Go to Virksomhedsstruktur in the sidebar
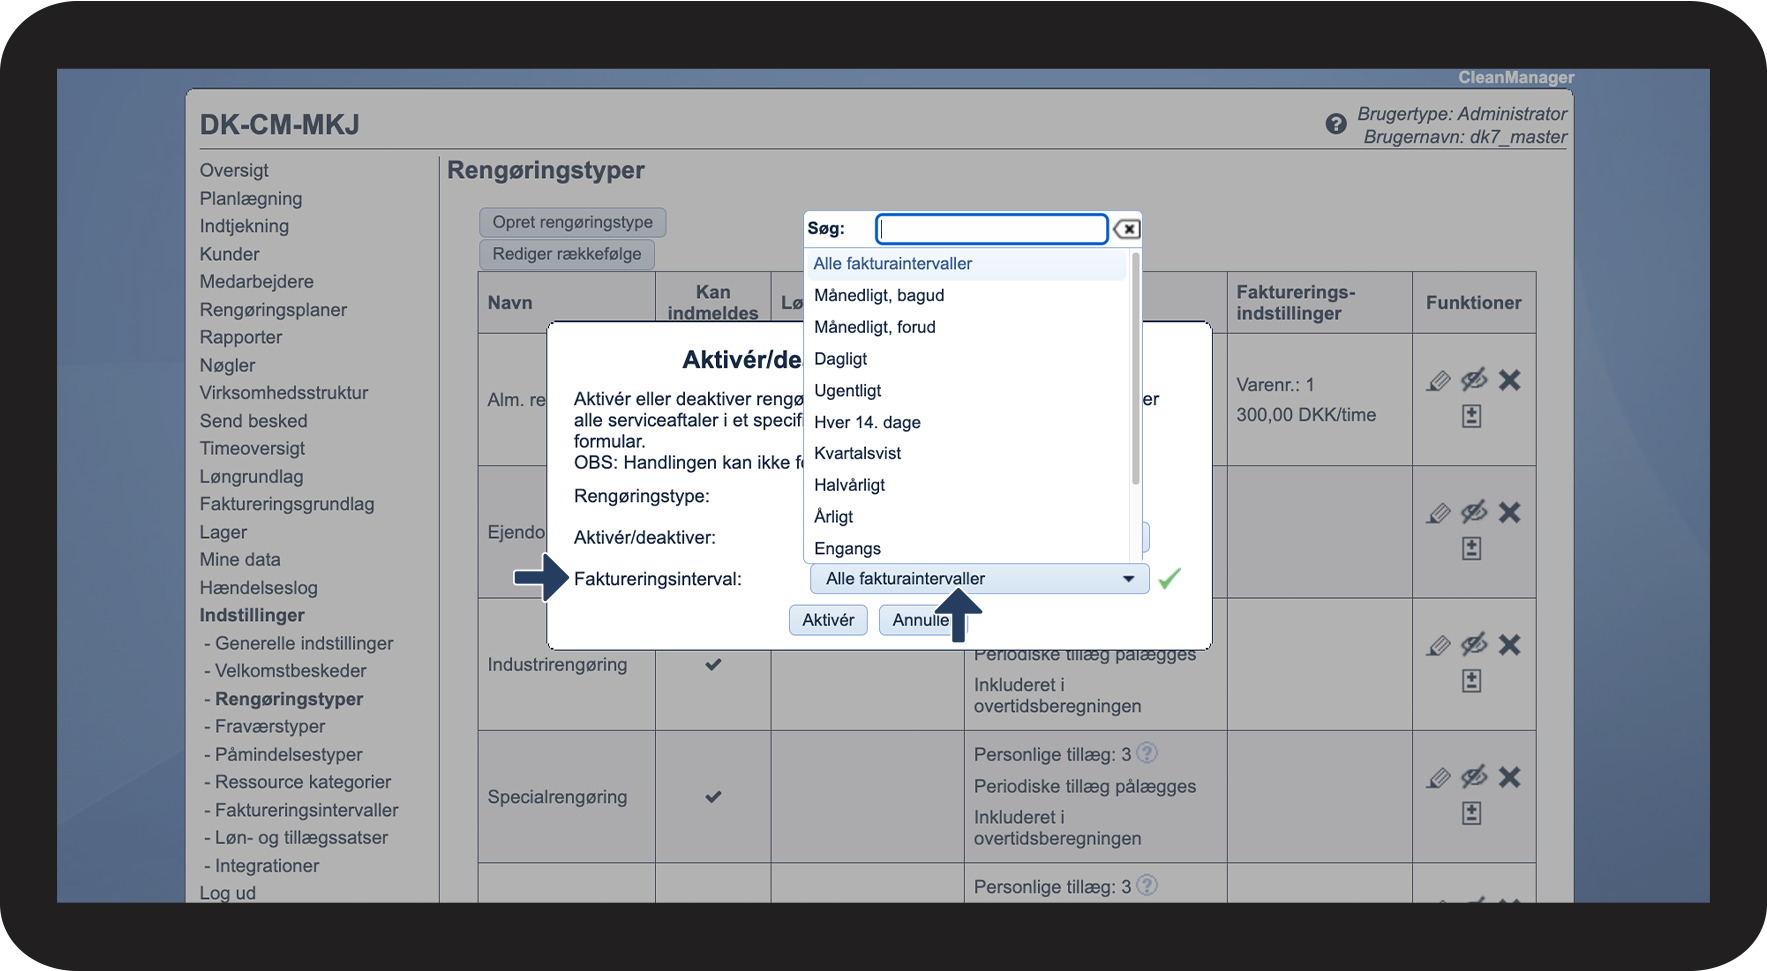 pos(284,393)
